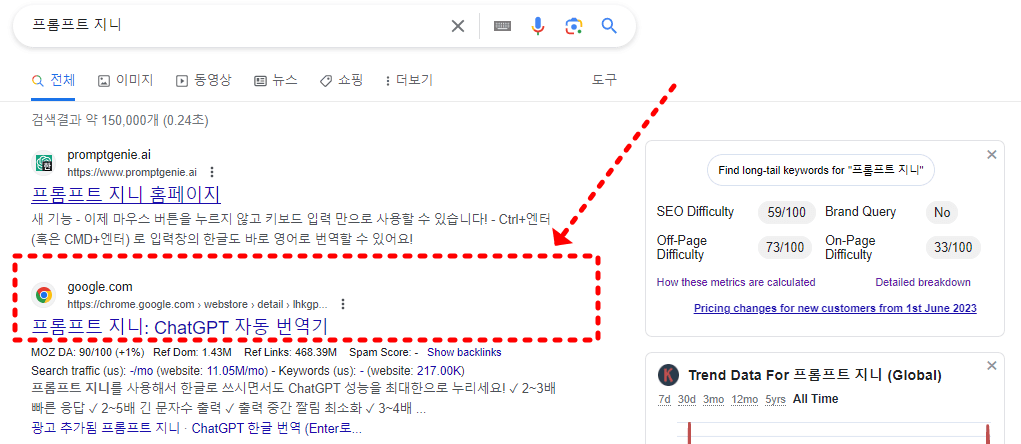
Task: Click Find long-tail keywords button
Action: point(820,171)
